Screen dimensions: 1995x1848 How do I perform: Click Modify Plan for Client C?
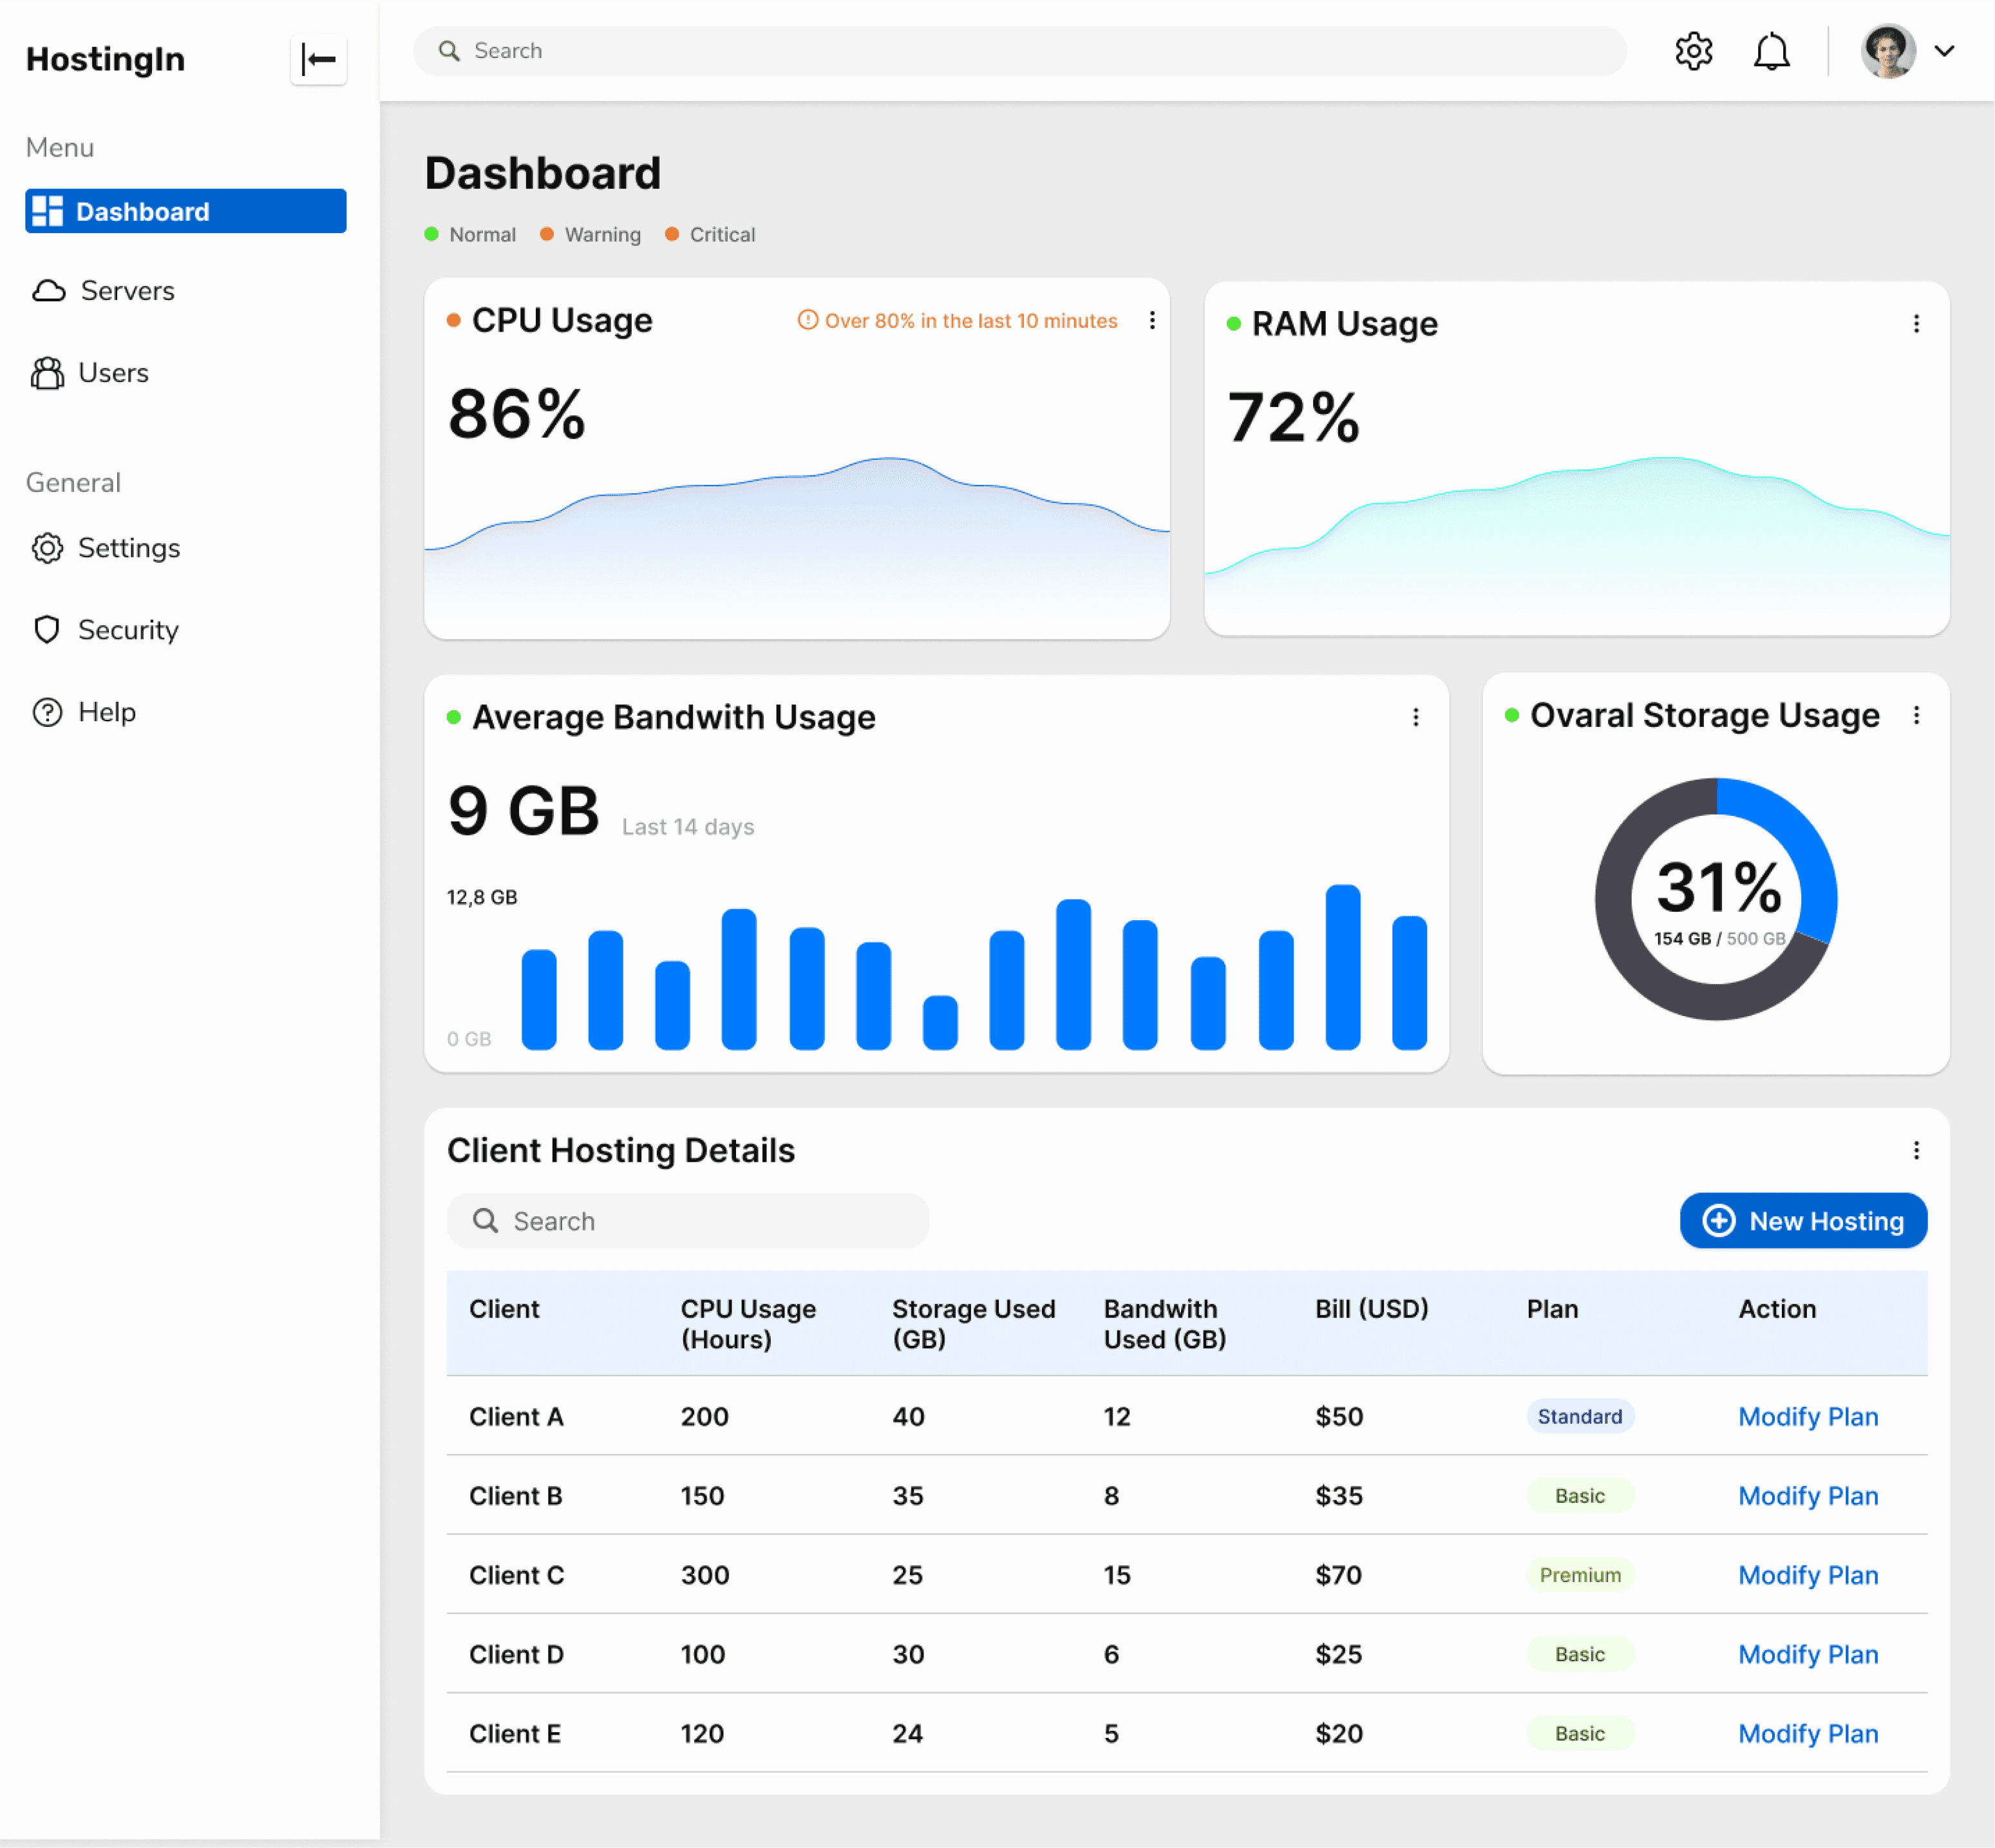click(x=1807, y=1575)
